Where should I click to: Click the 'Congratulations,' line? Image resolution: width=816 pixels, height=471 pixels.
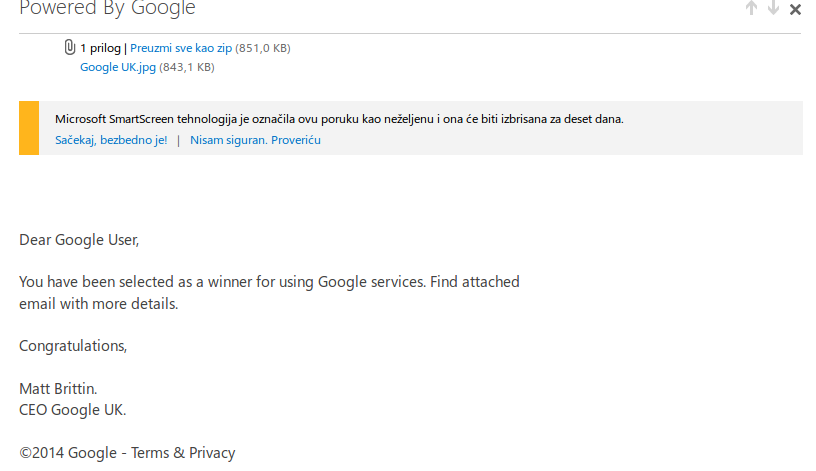(73, 346)
